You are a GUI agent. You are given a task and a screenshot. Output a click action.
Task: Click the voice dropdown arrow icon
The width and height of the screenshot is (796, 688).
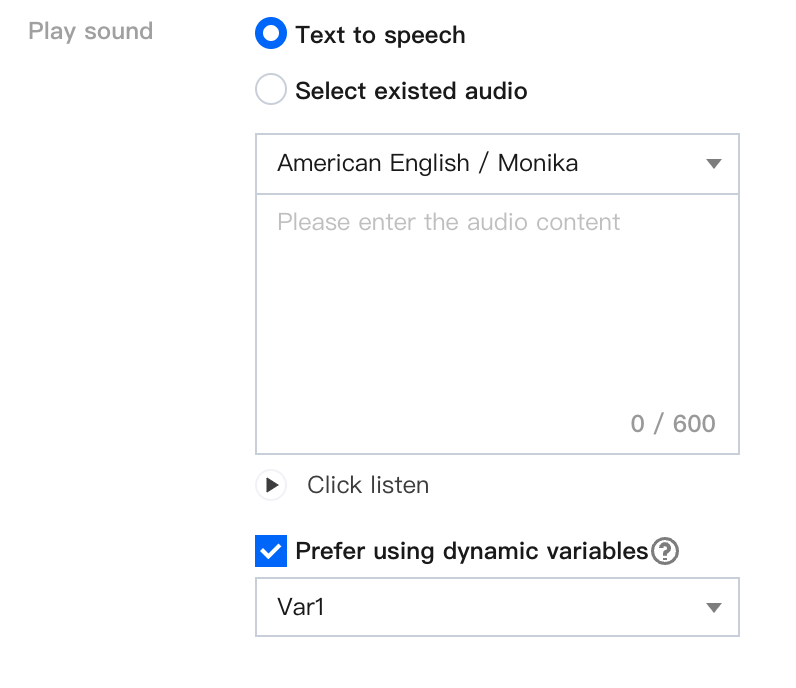tap(714, 163)
